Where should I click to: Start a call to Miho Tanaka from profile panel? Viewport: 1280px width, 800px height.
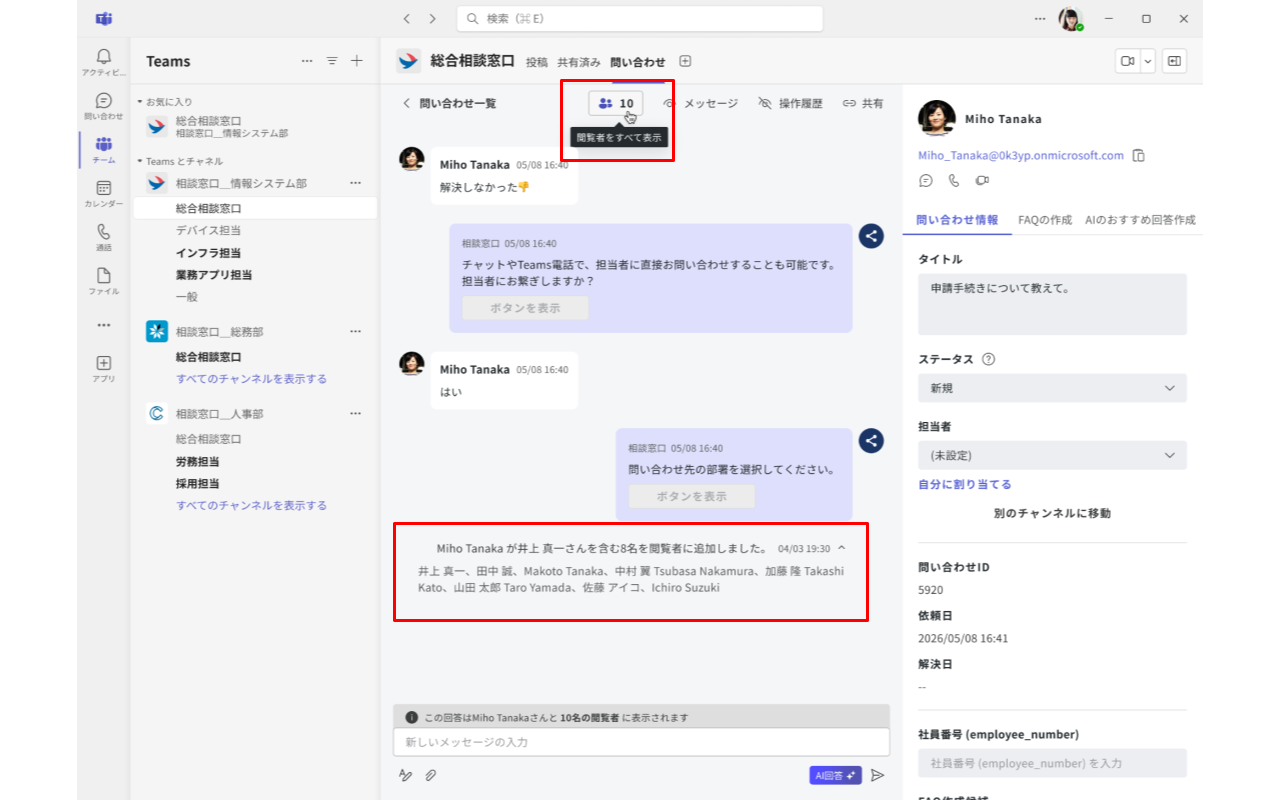point(954,181)
